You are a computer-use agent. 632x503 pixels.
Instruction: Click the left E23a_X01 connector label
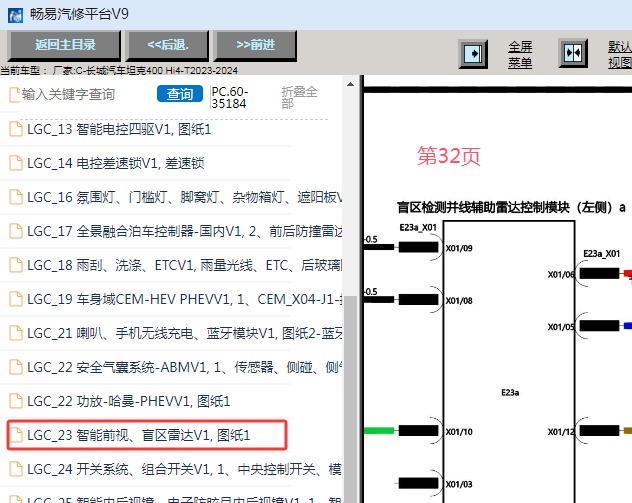tap(418, 228)
